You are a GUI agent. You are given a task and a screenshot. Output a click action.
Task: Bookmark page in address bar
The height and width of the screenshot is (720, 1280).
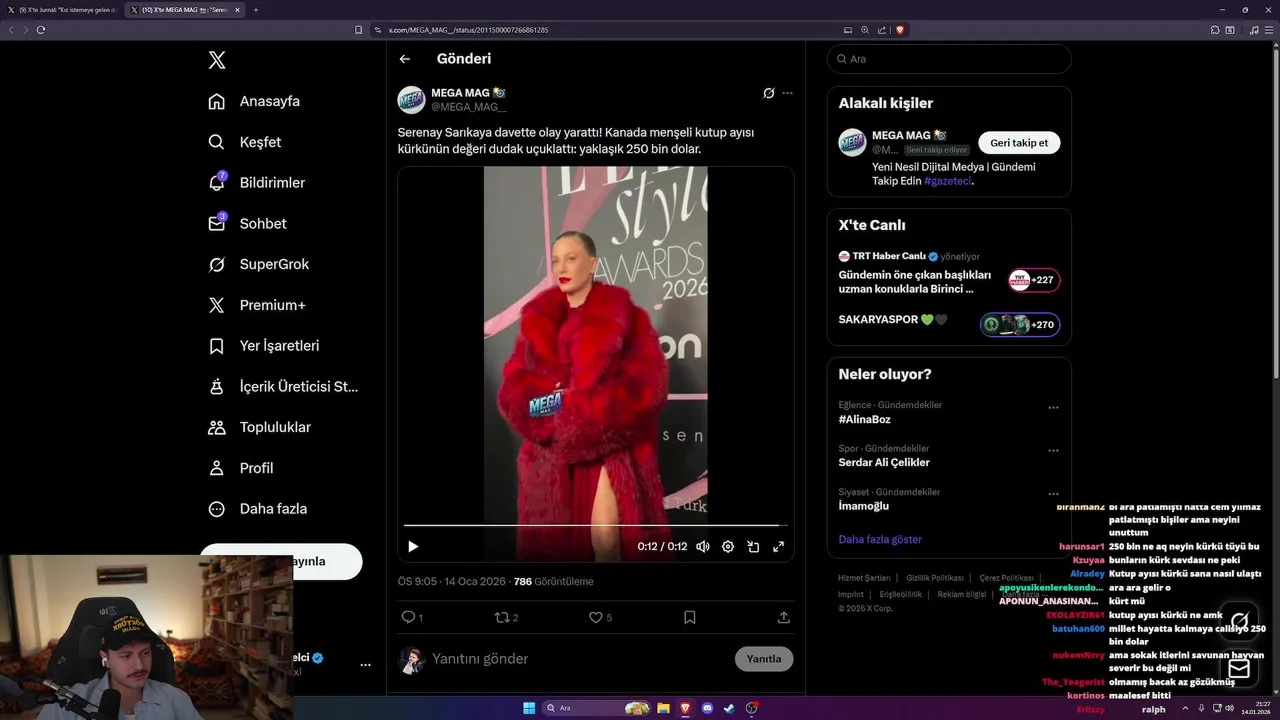point(359,30)
